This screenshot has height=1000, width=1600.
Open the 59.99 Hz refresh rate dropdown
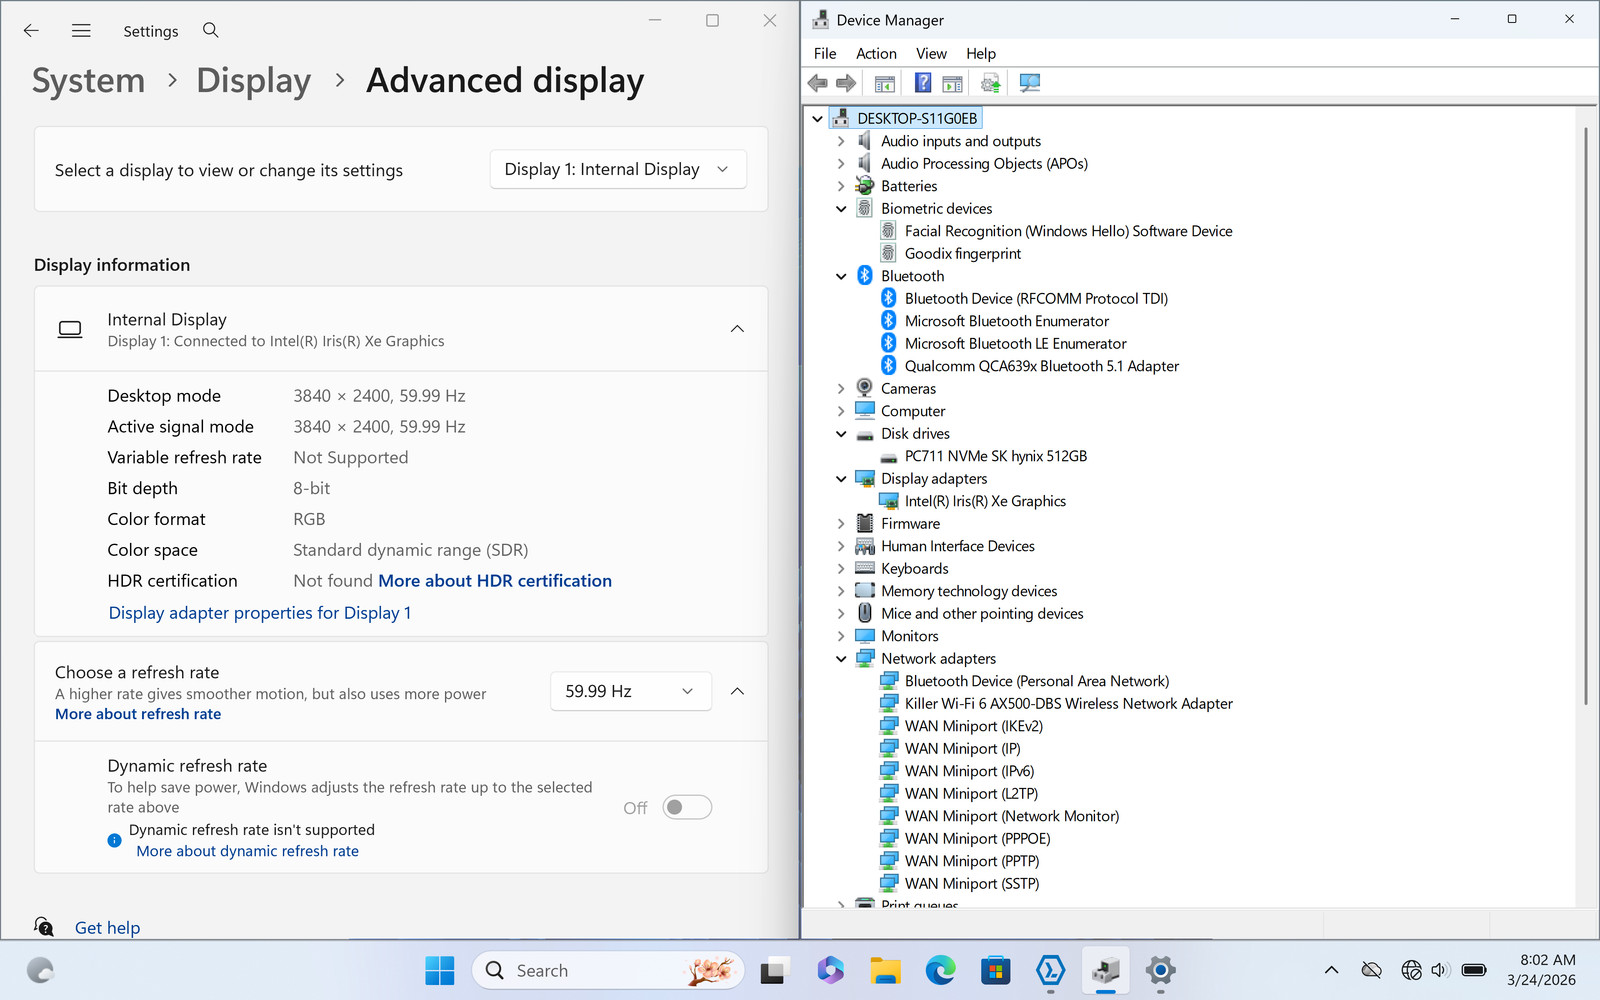click(x=630, y=691)
